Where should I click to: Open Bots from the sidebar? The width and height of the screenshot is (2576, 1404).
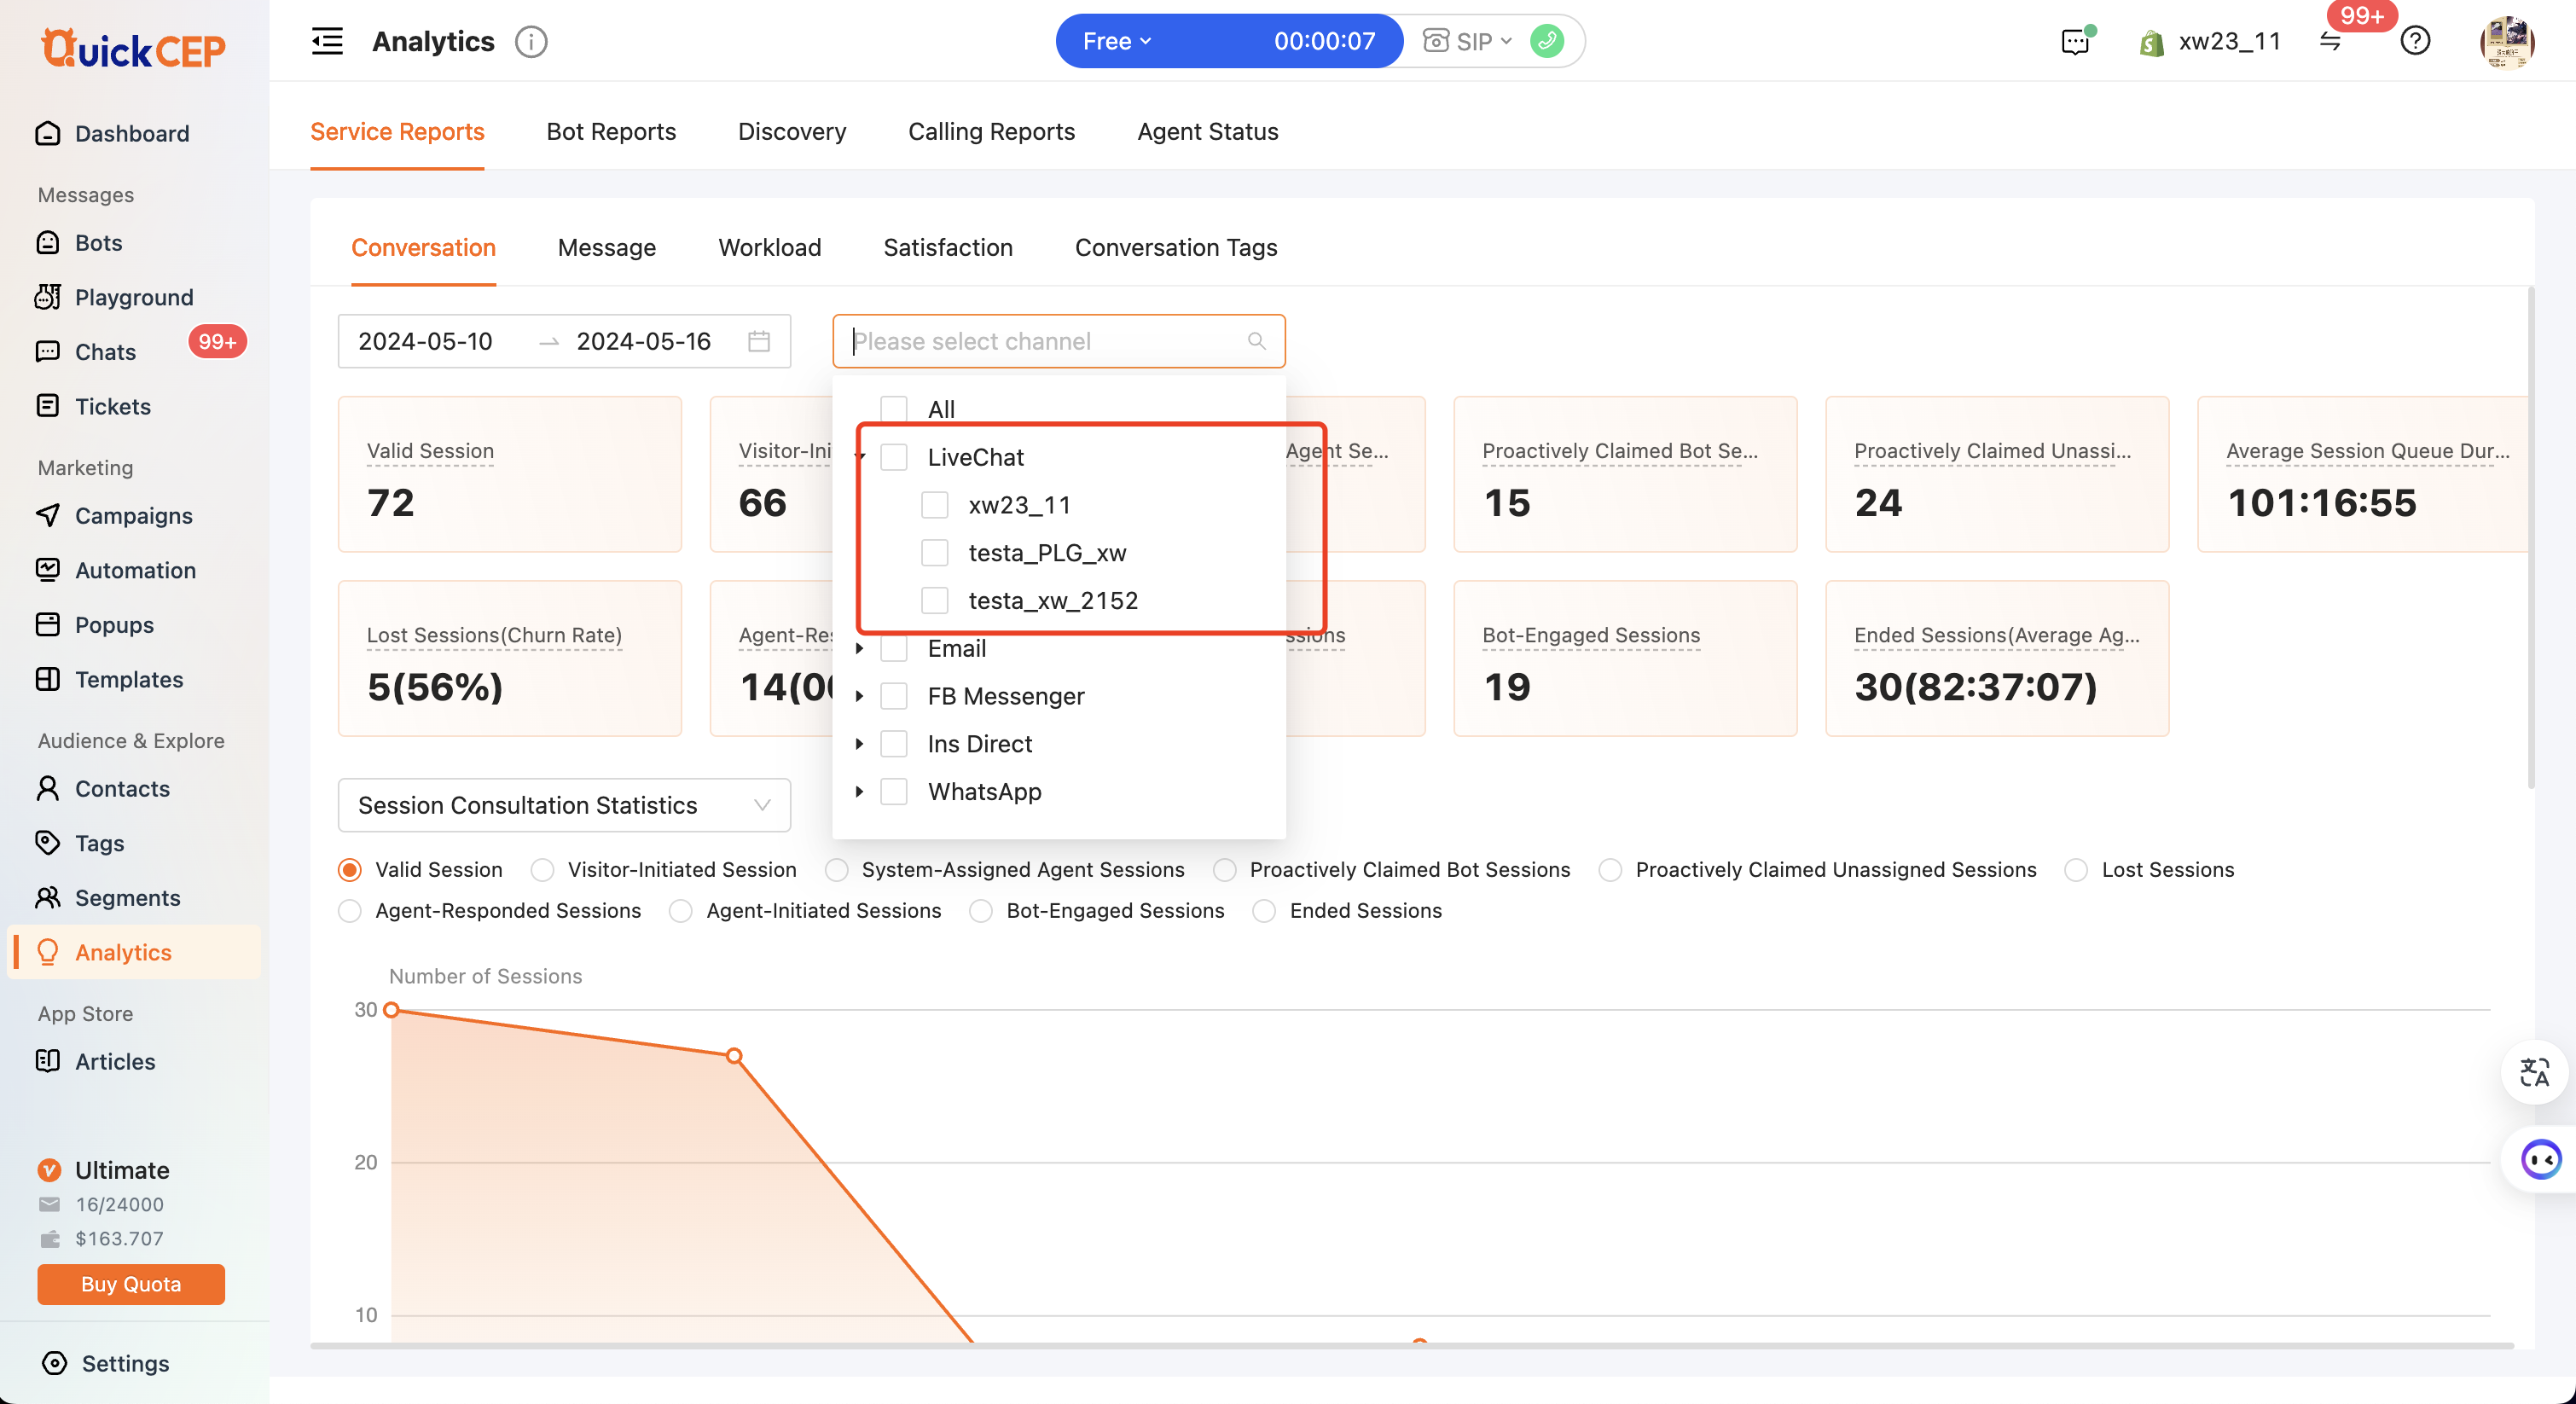click(98, 243)
